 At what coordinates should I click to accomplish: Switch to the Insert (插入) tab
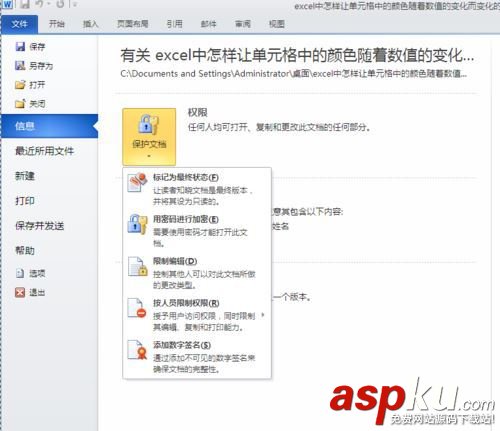(90, 24)
